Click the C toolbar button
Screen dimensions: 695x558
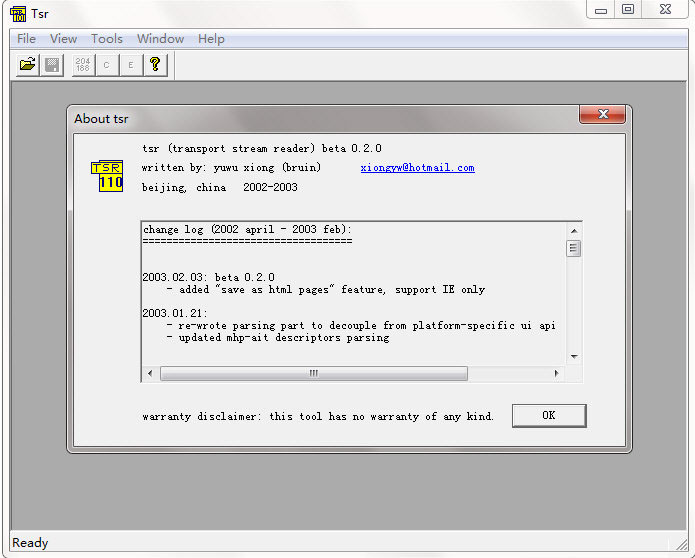coord(107,65)
